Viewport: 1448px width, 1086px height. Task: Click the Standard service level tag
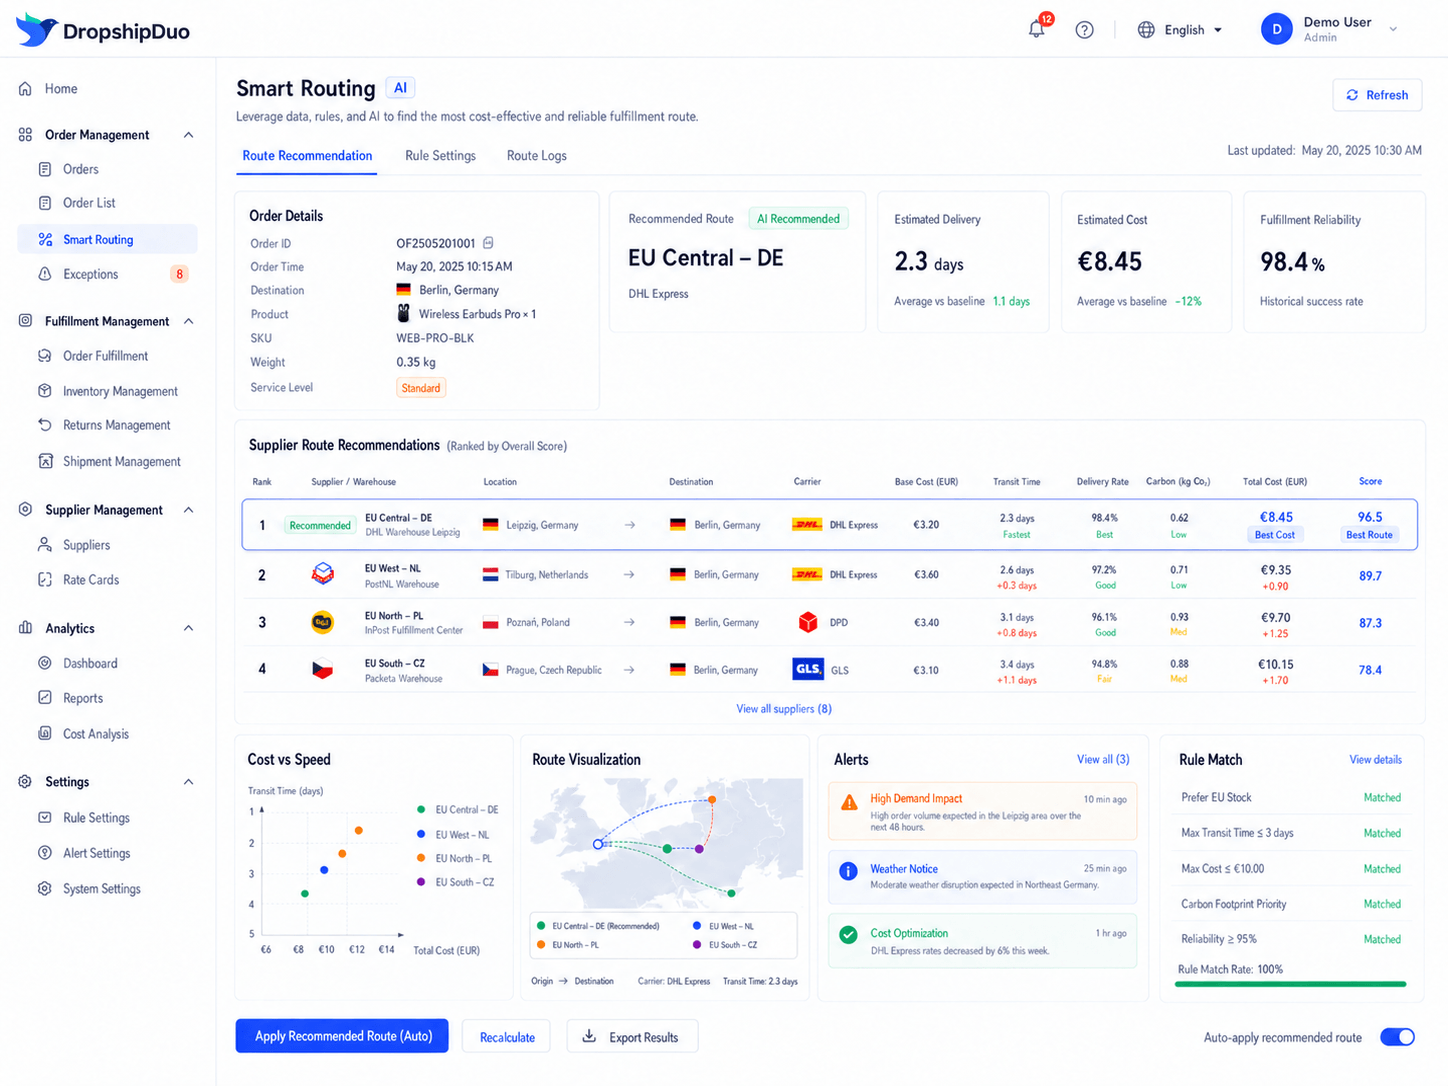pos(420,388)
